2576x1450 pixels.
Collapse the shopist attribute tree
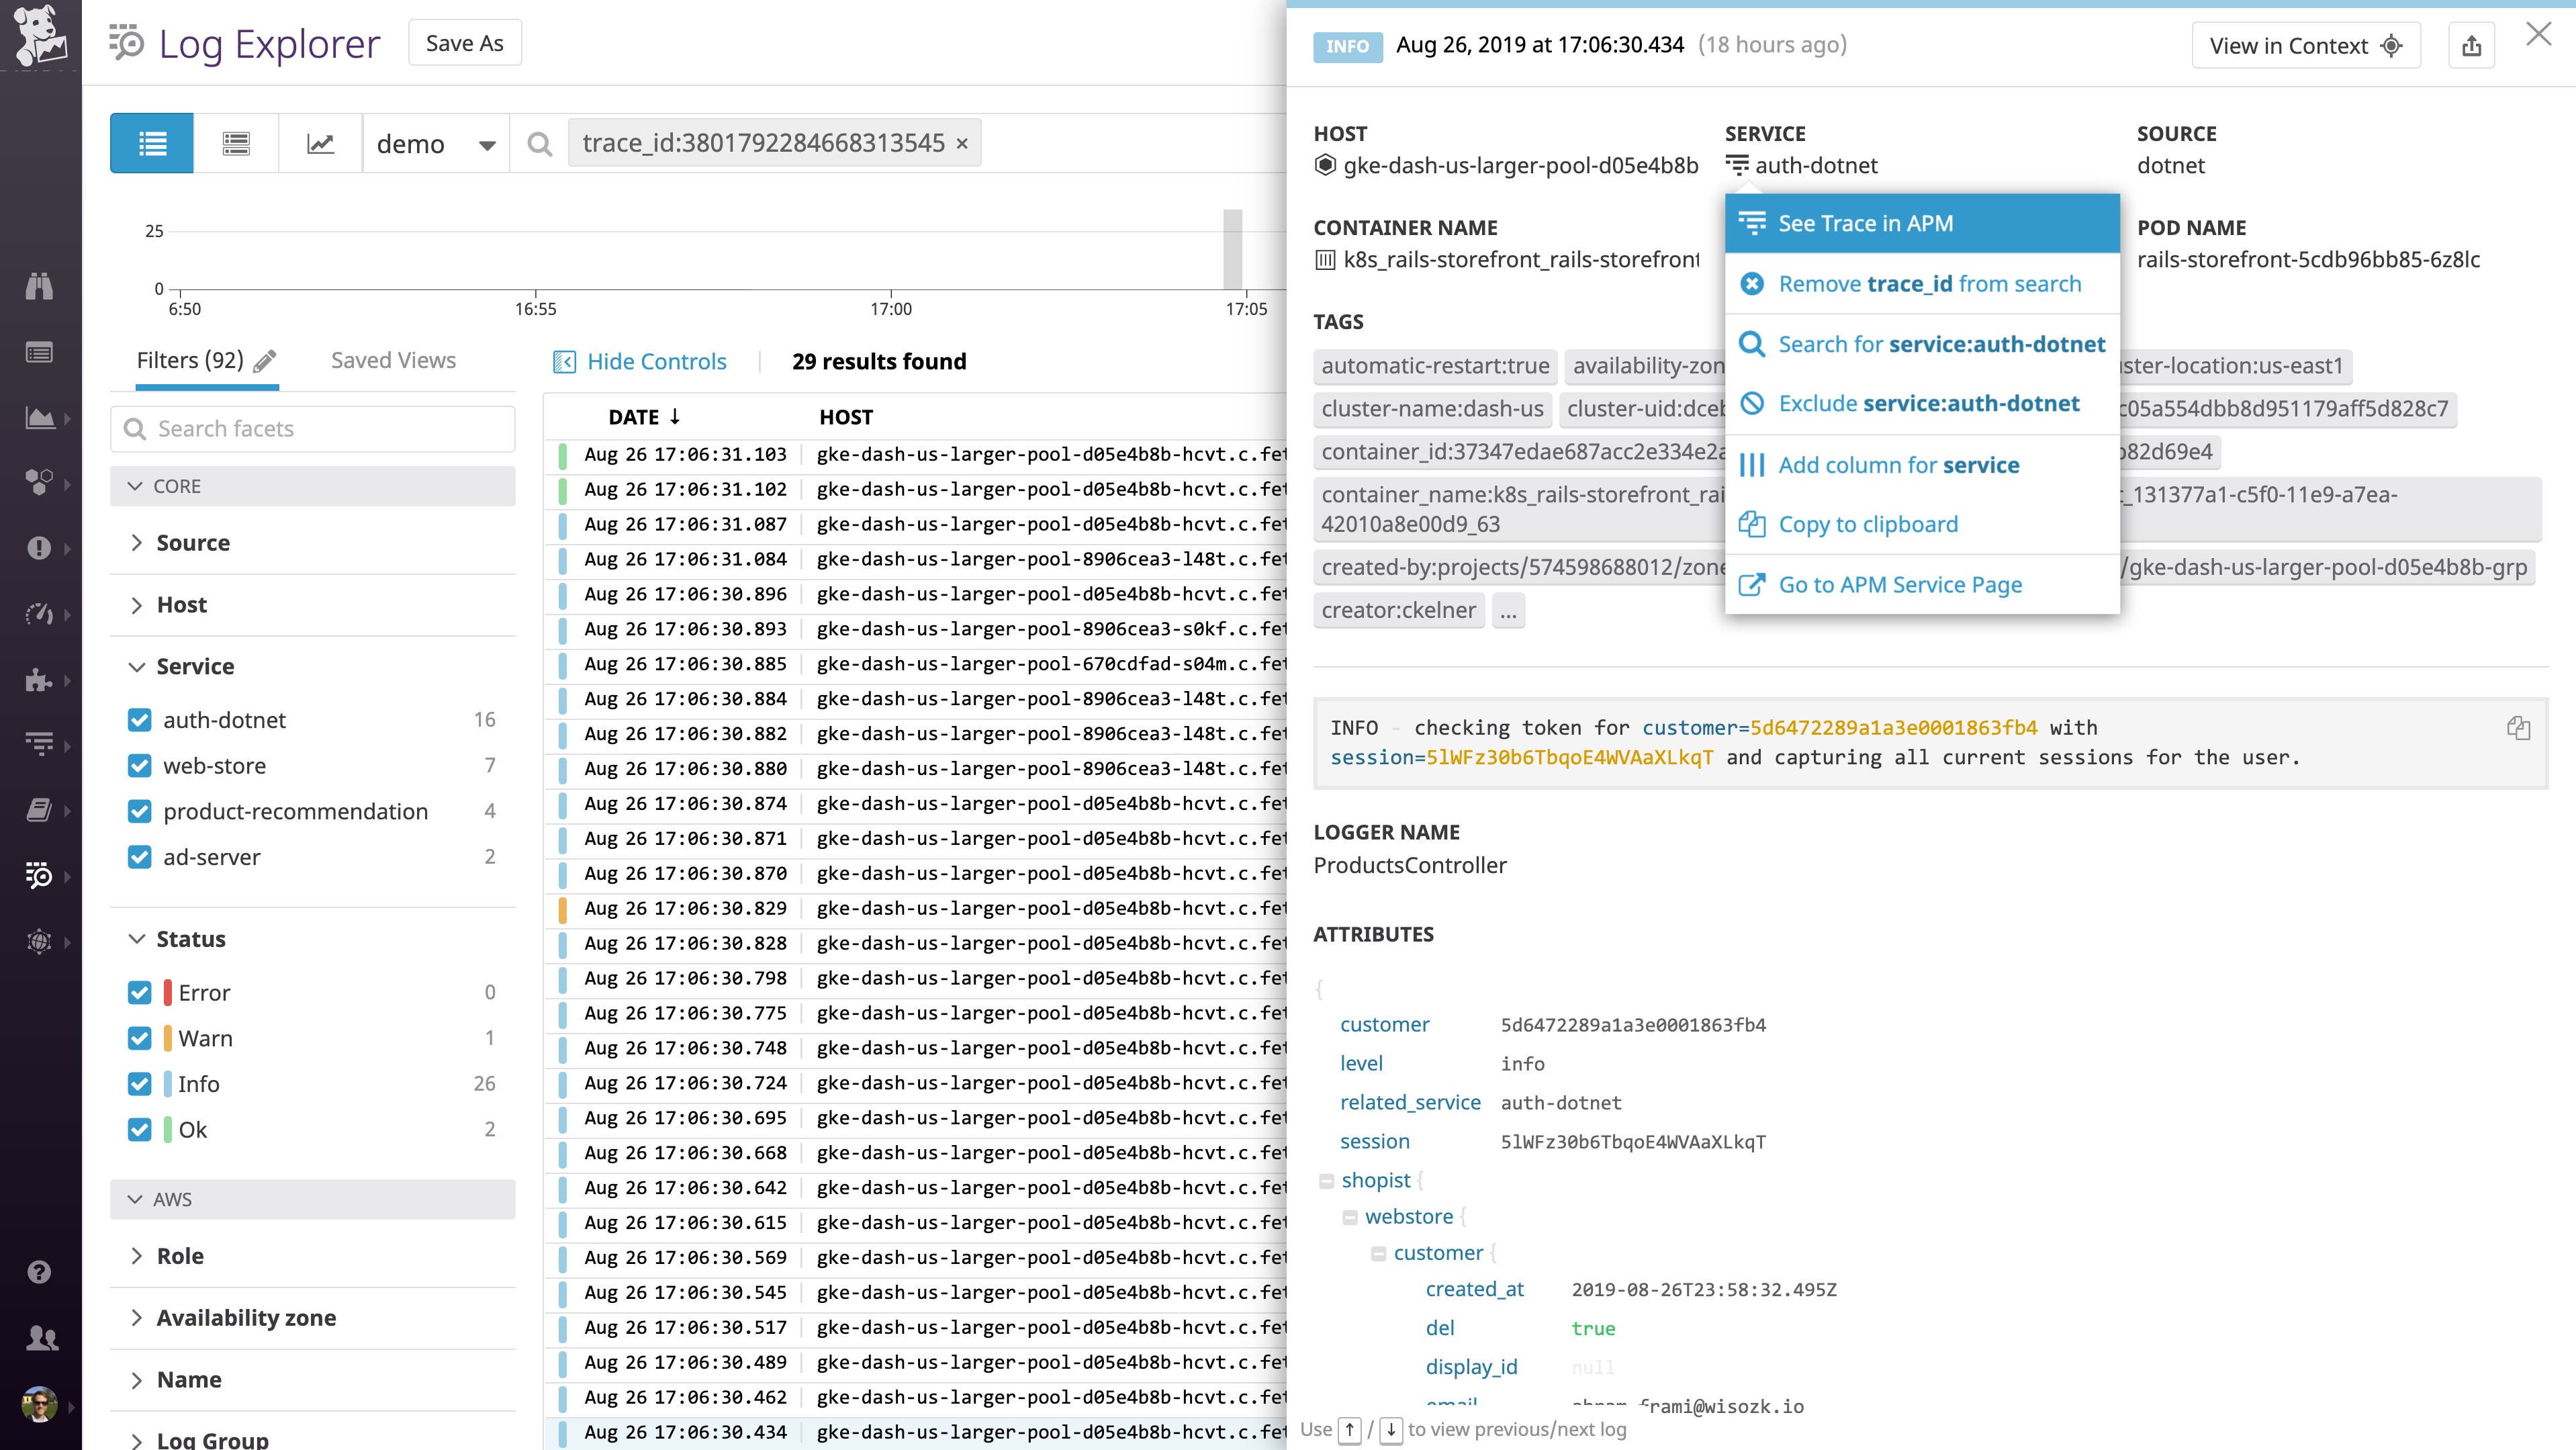coord(1327,1180)
